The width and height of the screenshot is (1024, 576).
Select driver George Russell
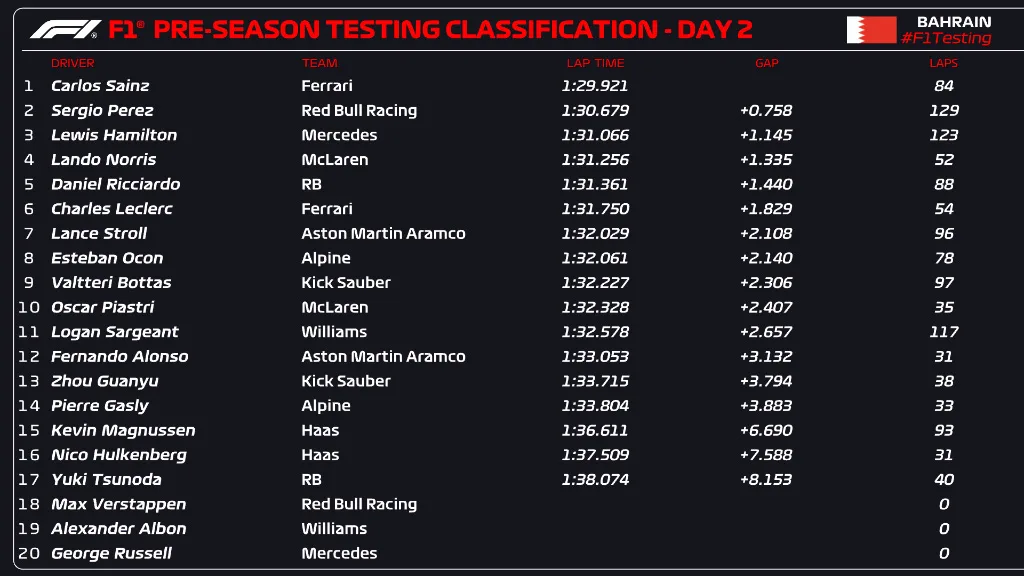pyautogui.click(x=111, y=553)
